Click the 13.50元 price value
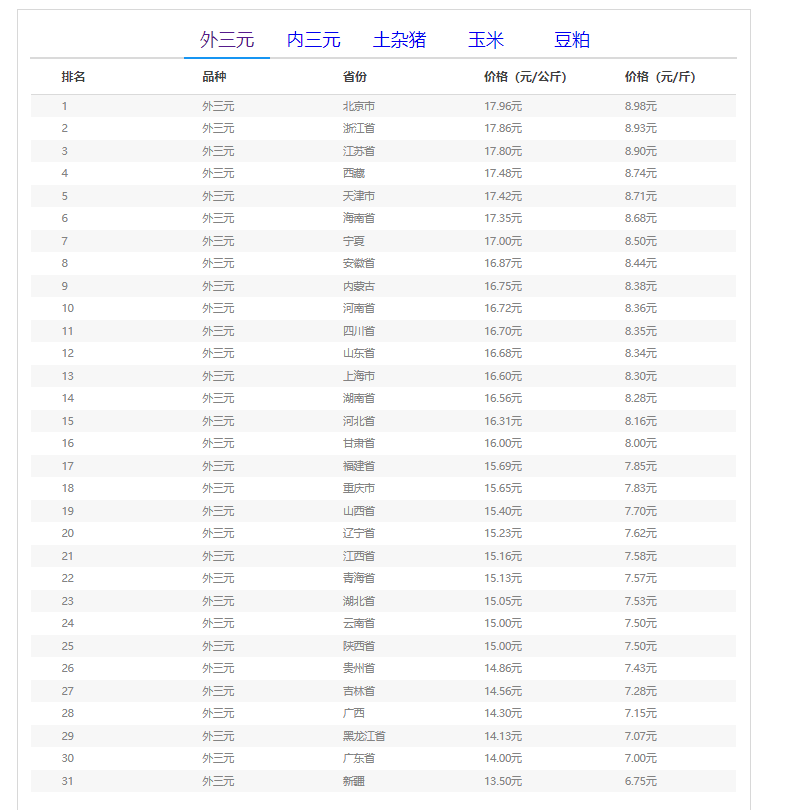Screen dimensions: 808x810 point(503,781)
